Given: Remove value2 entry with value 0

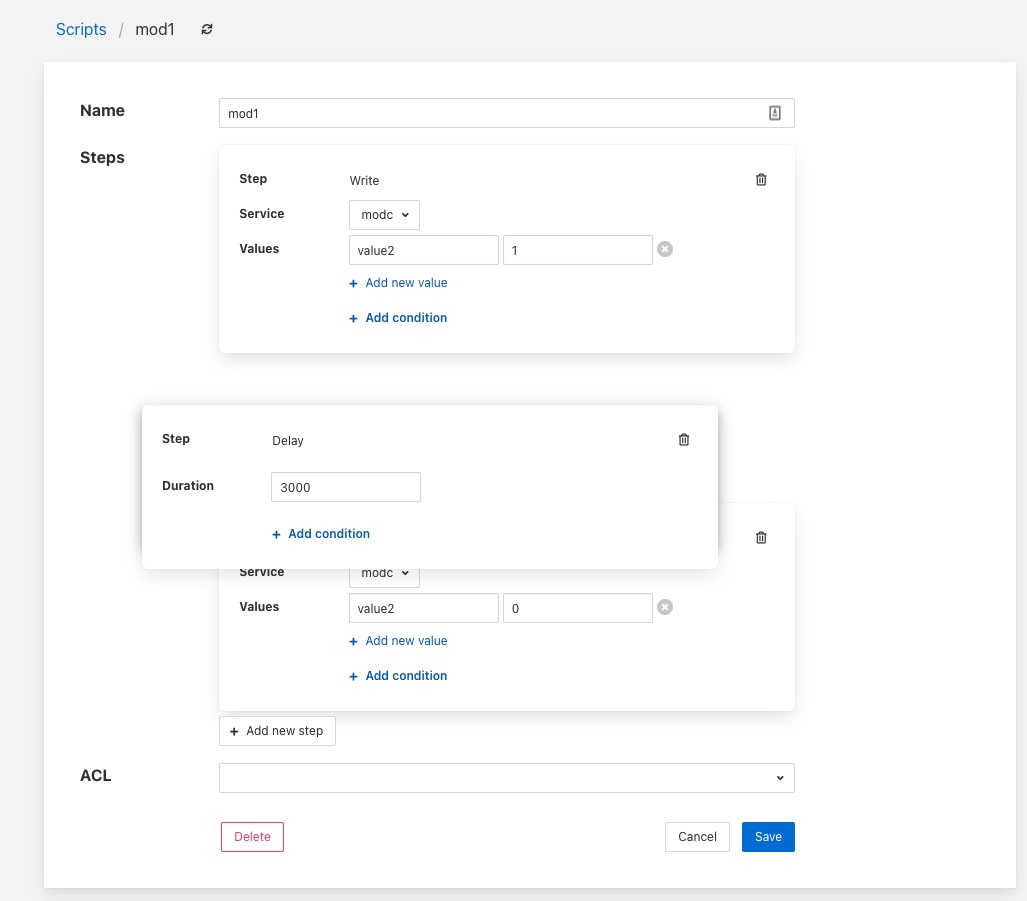Looking at the screenshot, I should pos(665,607).
